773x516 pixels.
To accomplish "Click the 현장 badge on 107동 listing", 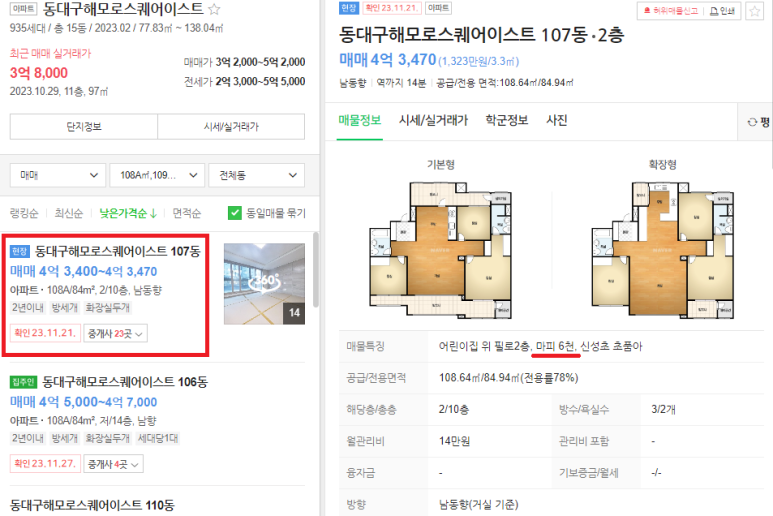I will 20,251.
